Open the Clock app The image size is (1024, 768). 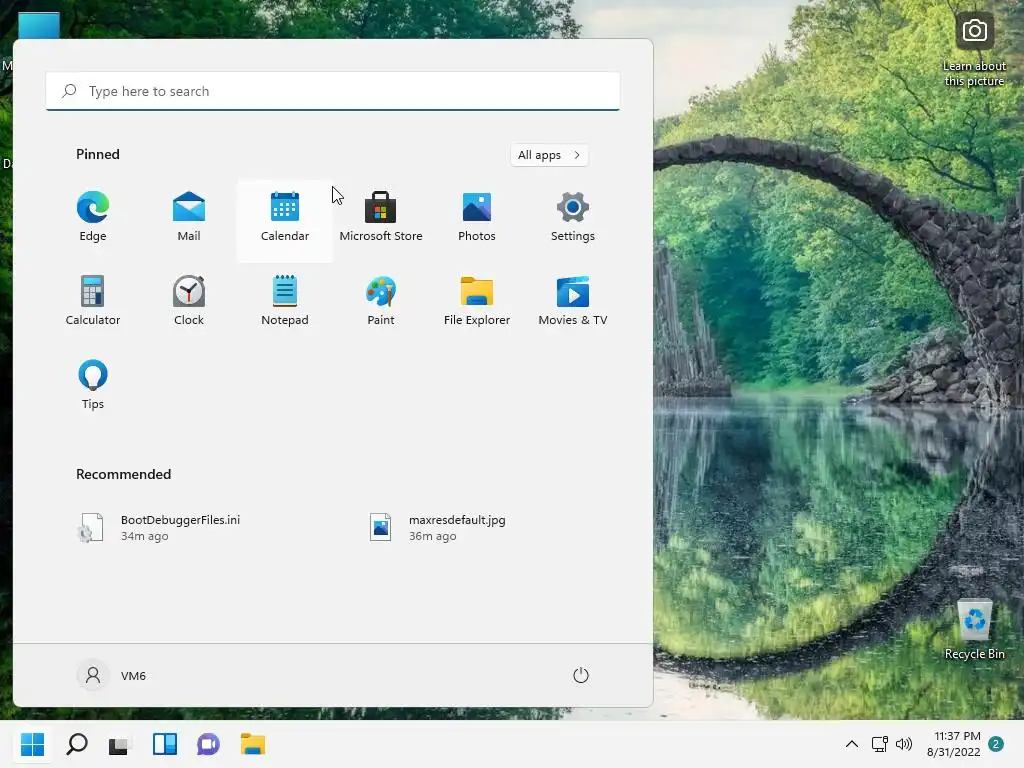[189, 302]
